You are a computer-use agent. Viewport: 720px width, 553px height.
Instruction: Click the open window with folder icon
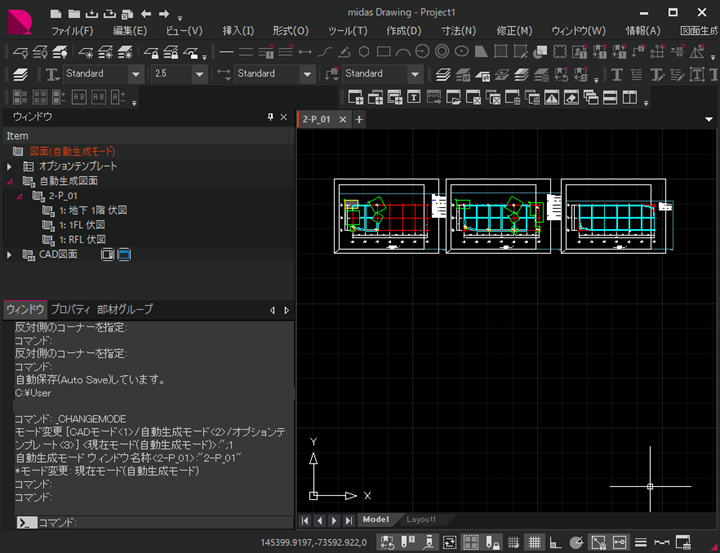453,97
